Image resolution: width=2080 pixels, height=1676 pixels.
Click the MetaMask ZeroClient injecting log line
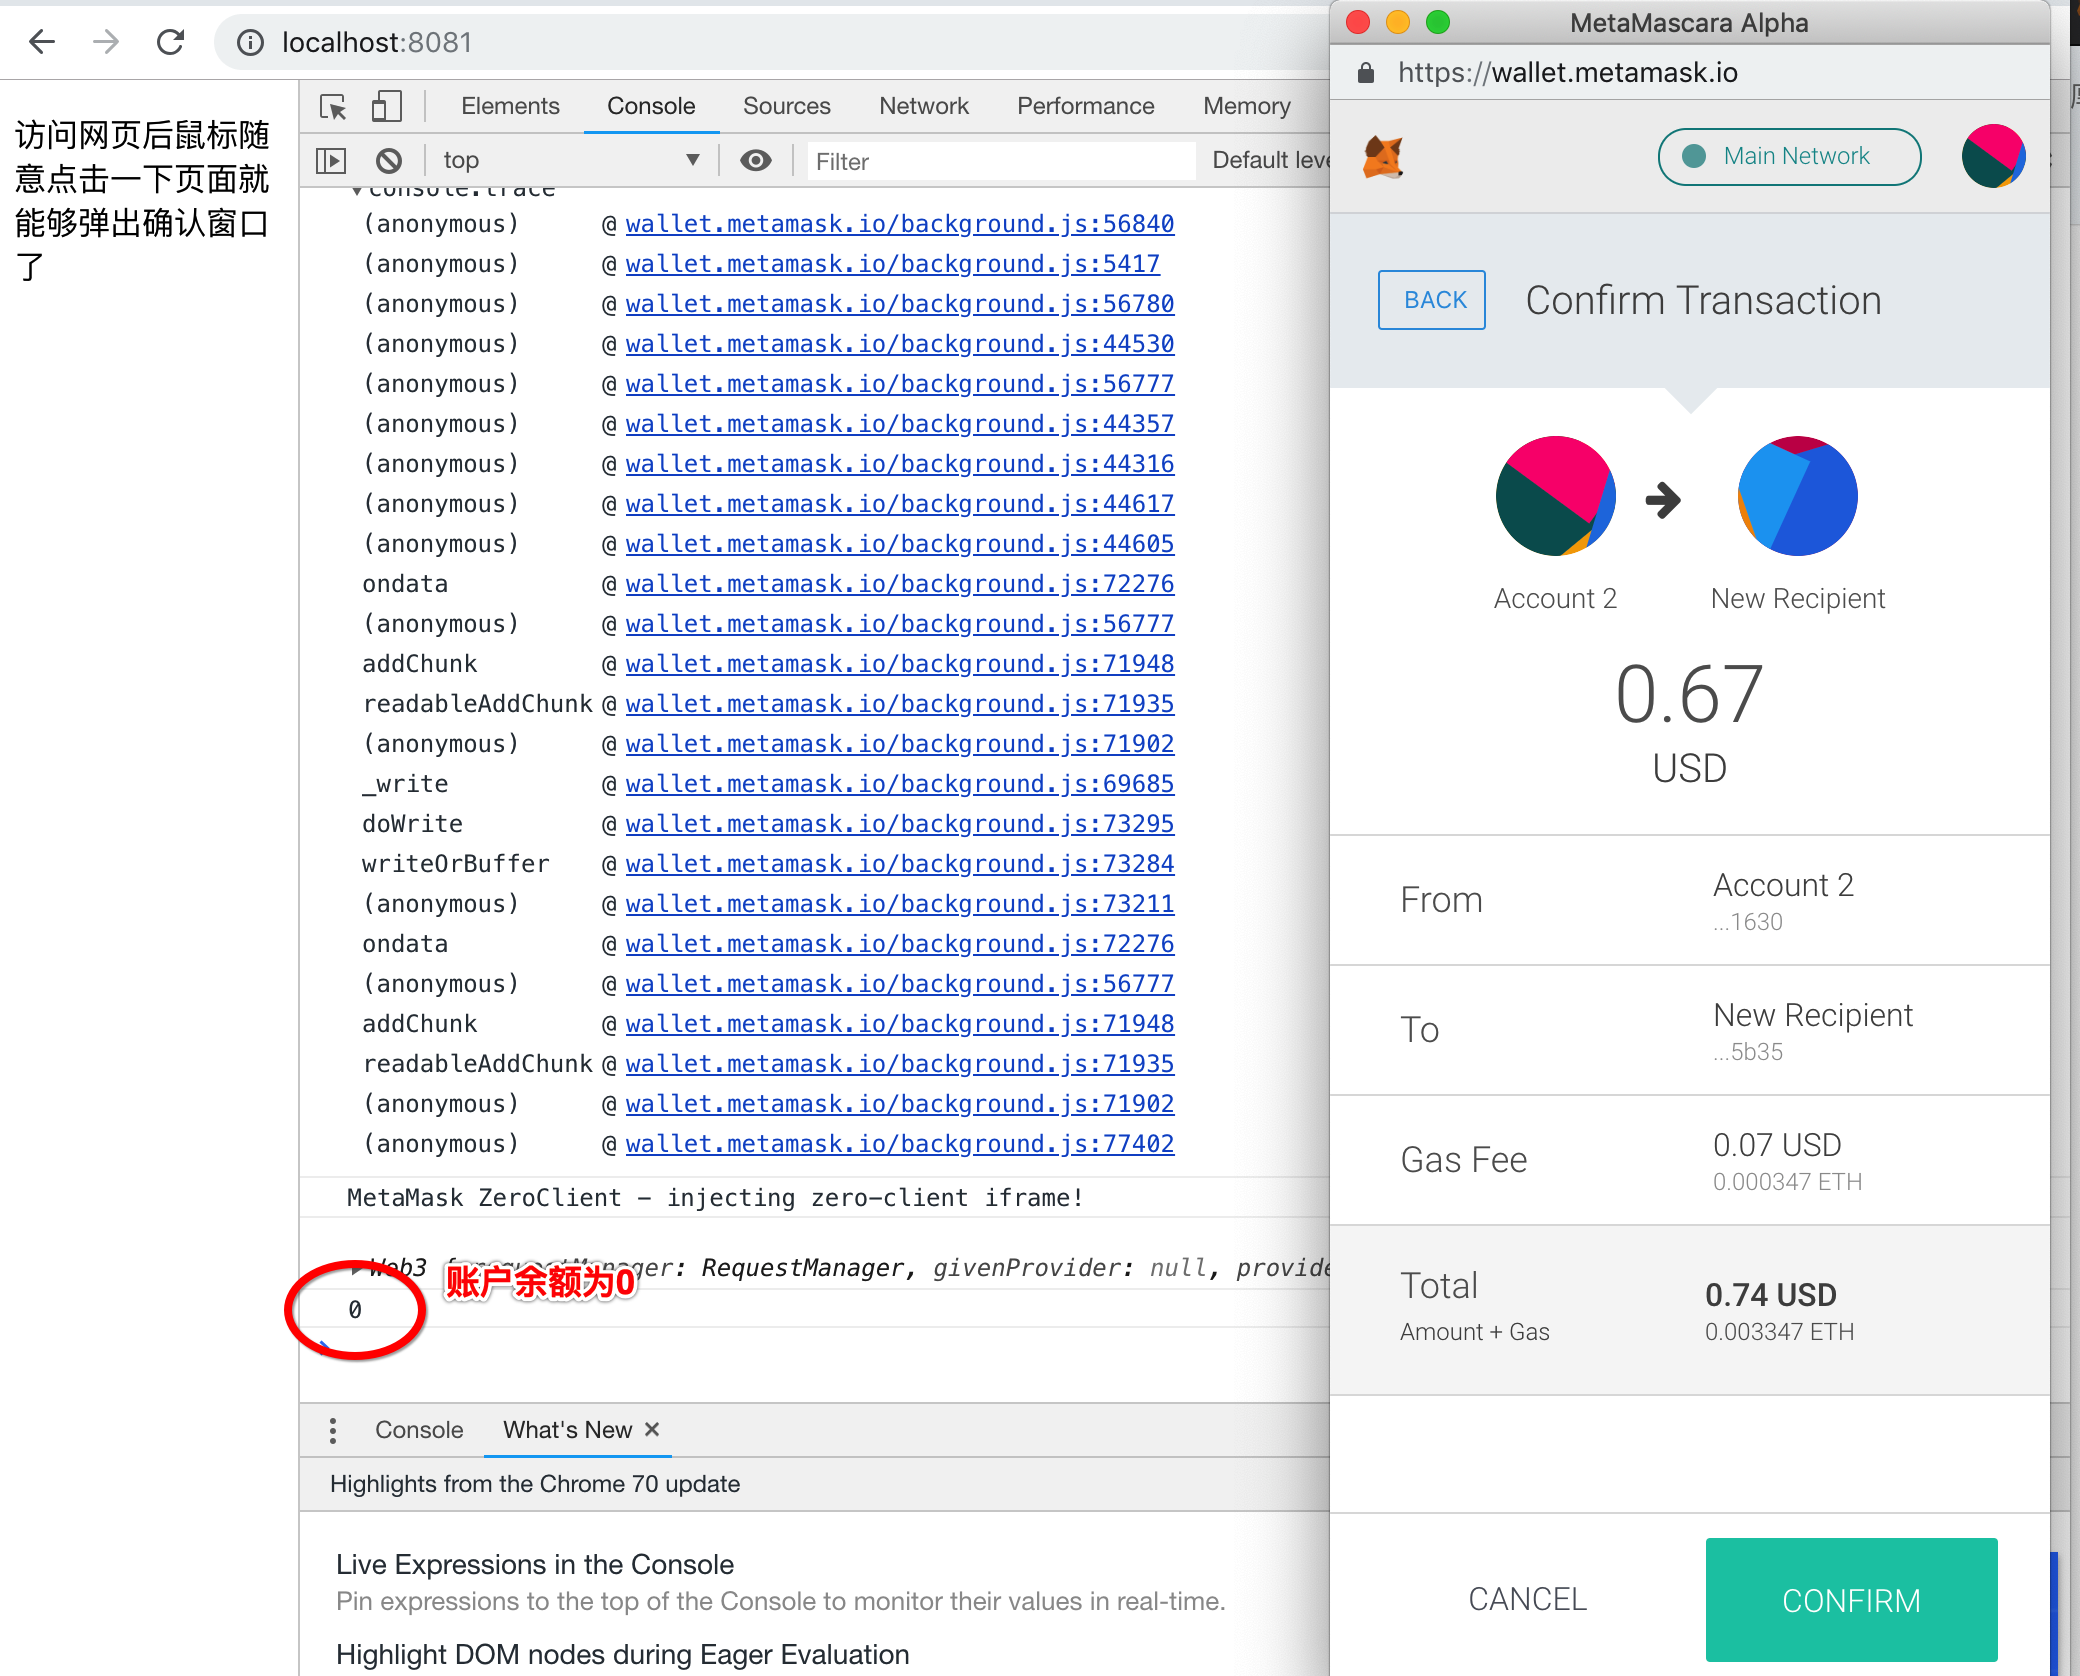715,1198
